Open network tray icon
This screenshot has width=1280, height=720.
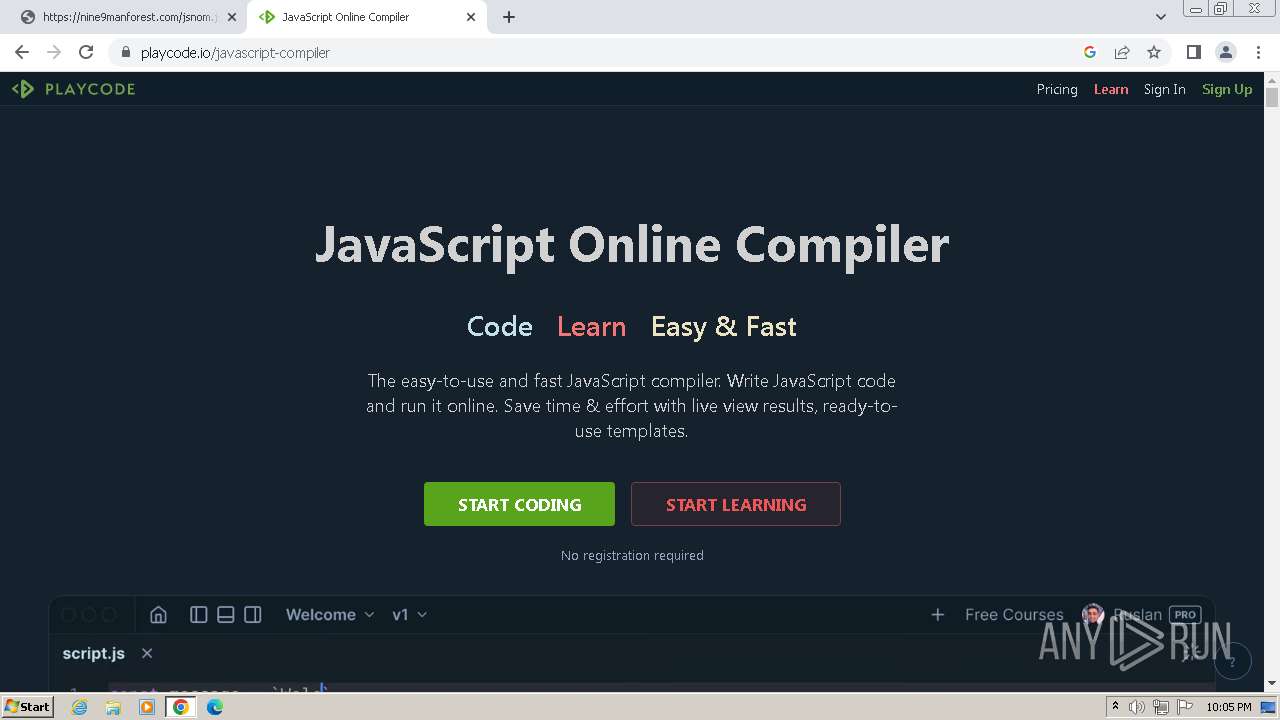click(x=1161, y=707)
